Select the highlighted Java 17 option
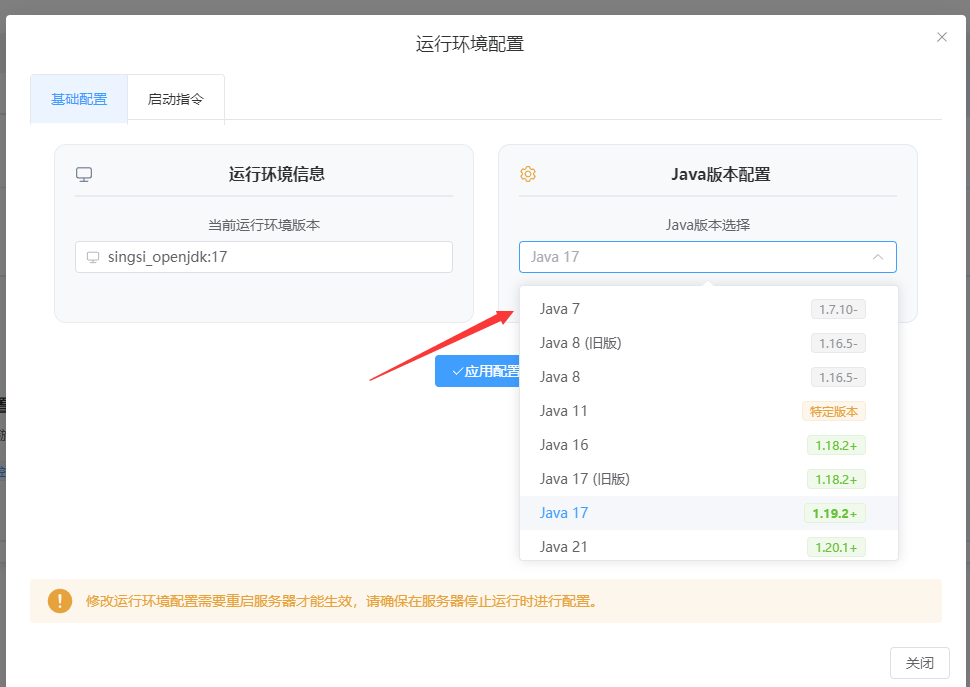 click(x=564, y=513)
